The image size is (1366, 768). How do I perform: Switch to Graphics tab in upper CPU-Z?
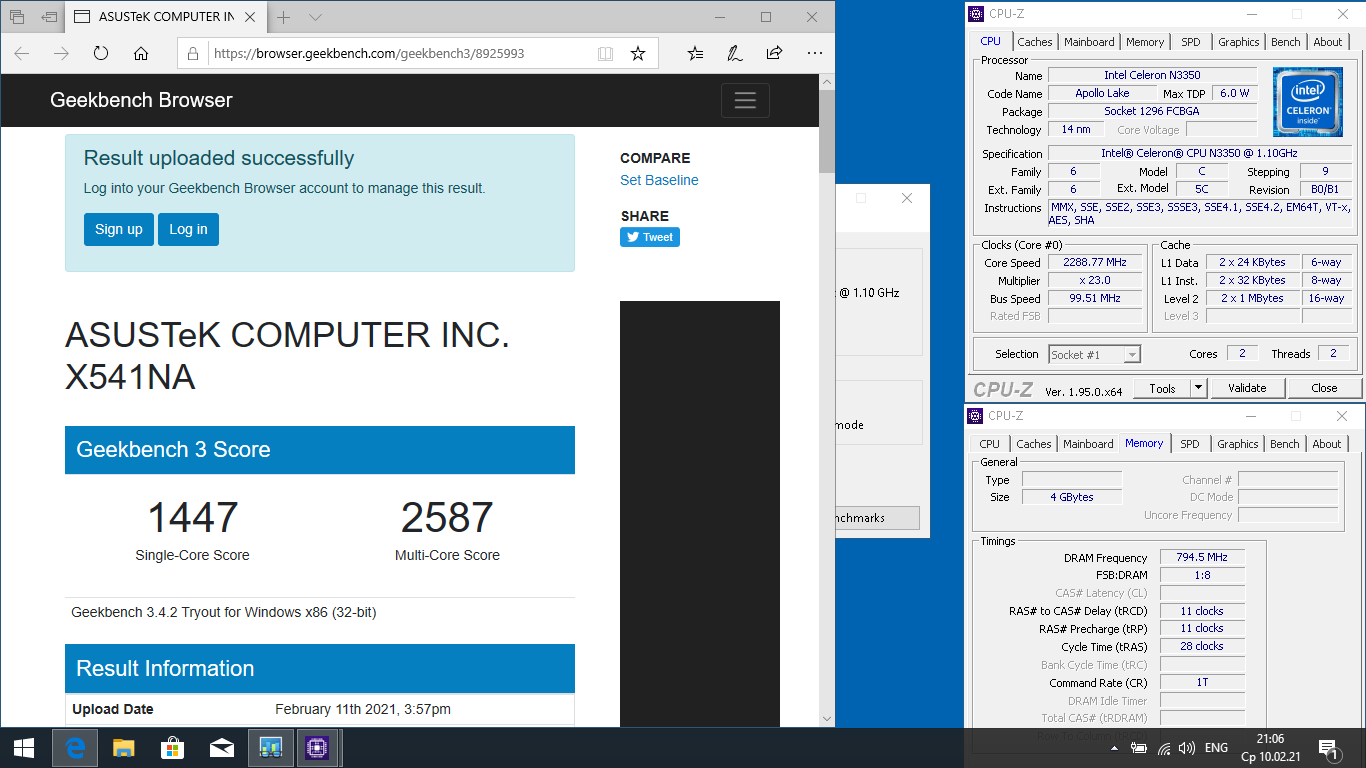[1238, 42]
